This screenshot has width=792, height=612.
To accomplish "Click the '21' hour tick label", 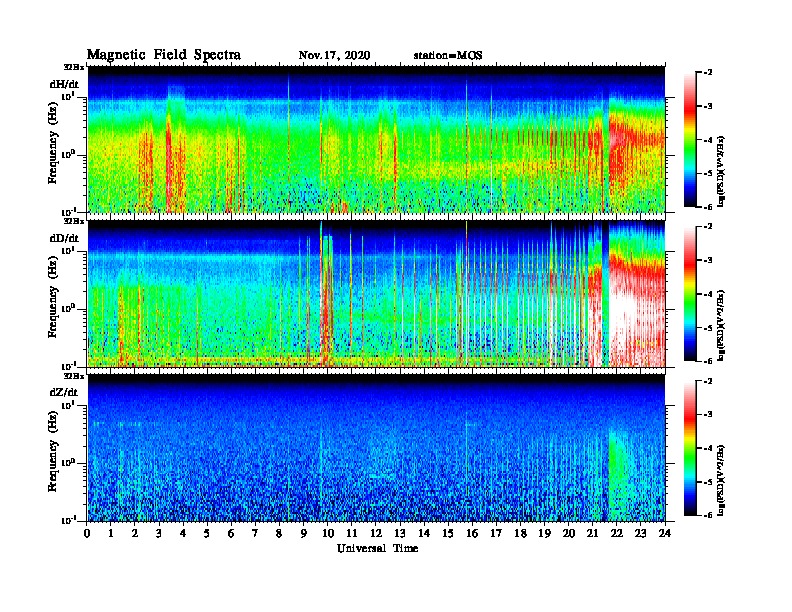I will tap(592, 534).
